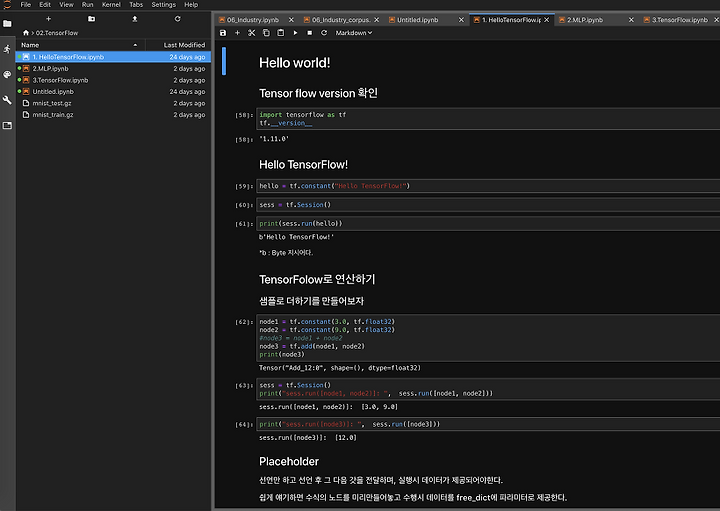Image resolution: width=720 pixels, height=511 pixels.
Task: Select mnist_test.gz file
Action: tap(113, 103)
